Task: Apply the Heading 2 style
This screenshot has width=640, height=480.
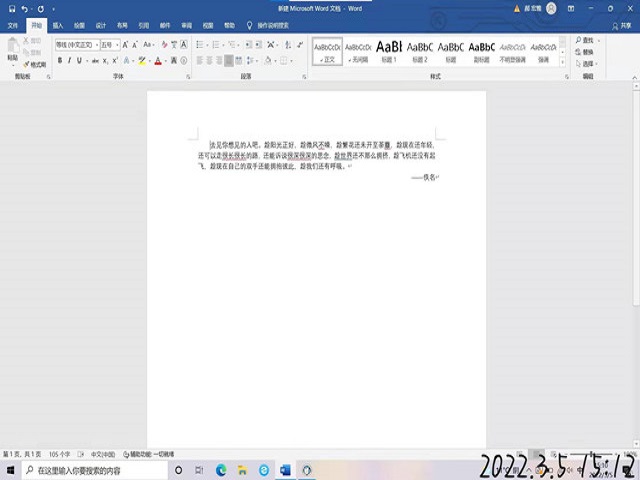Action: click(x=420, y=51)
